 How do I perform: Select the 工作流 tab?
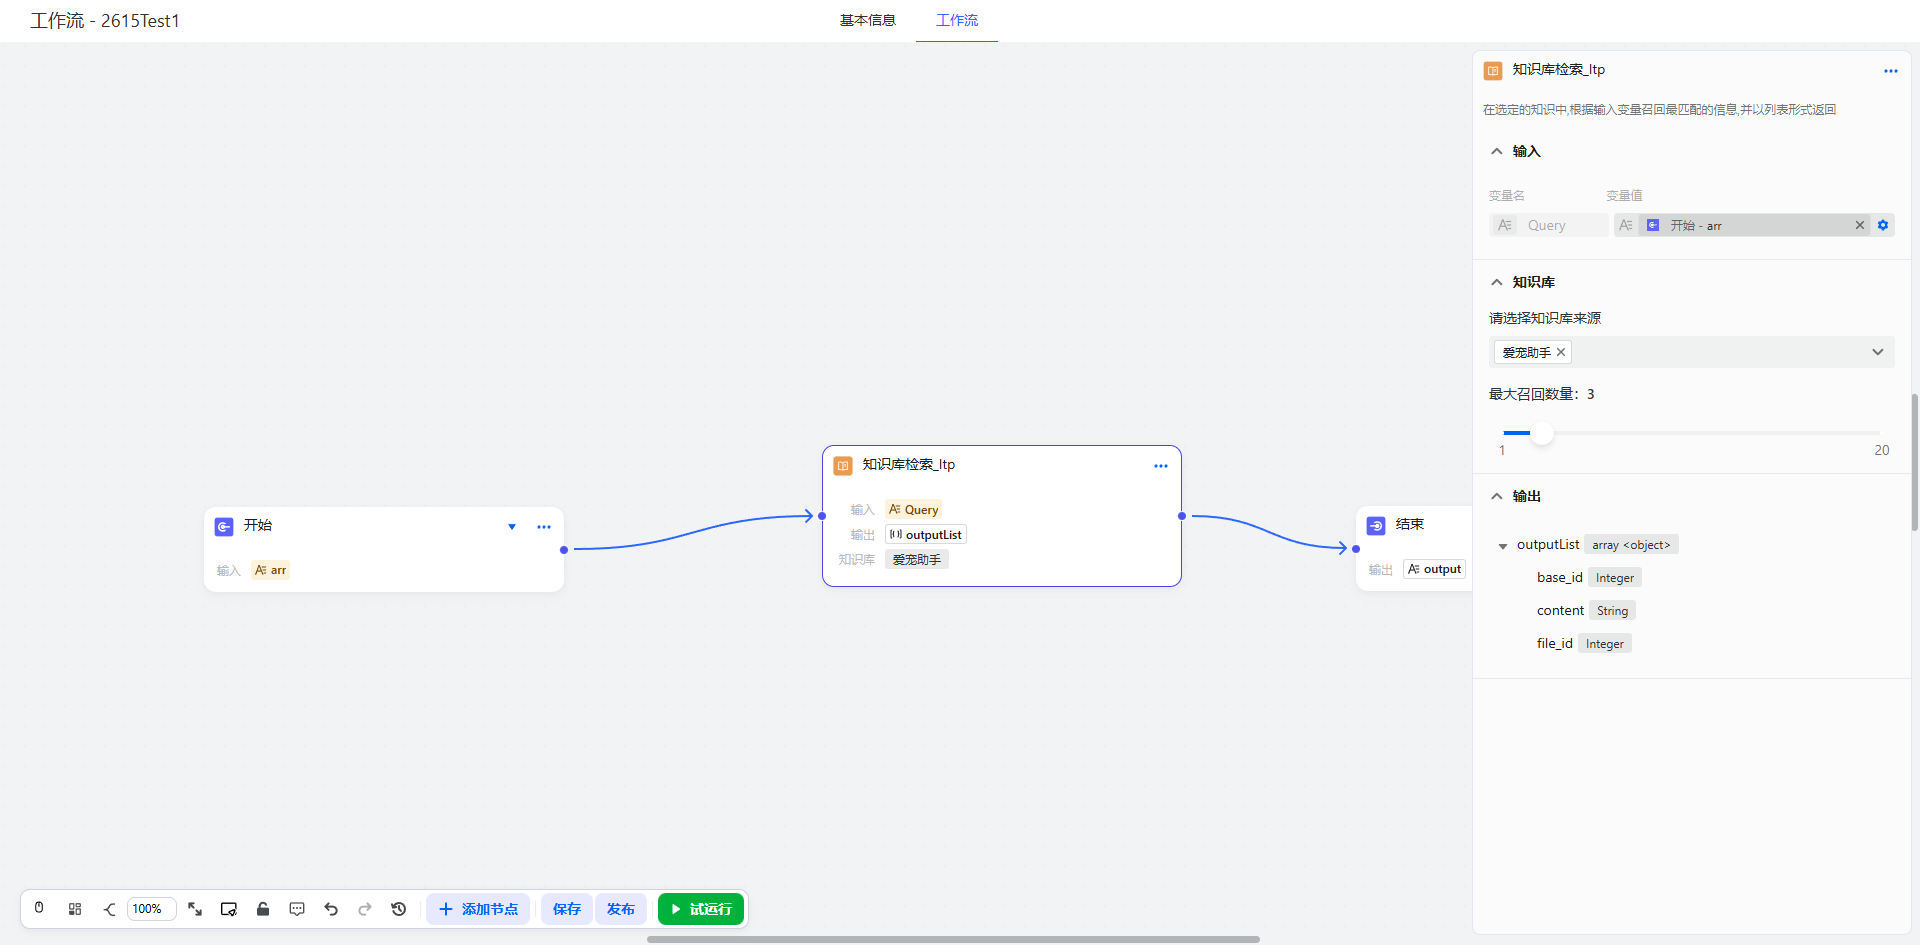[x=956, y=20]
